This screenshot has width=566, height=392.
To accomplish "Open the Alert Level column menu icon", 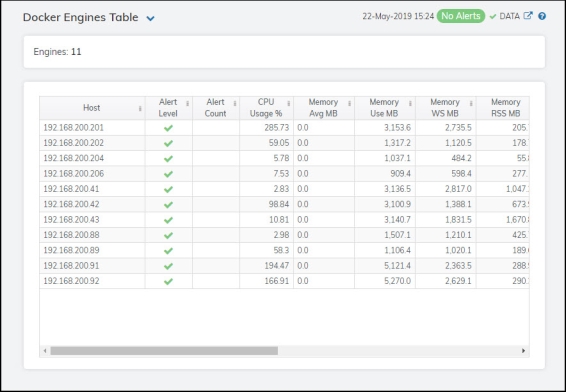I will tap(187, 104).
